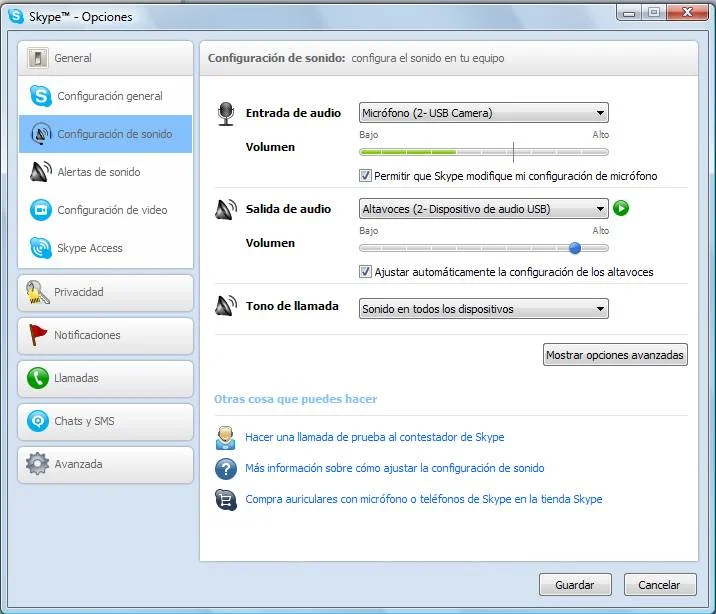Expand the Privacidad section

(105, 292)
